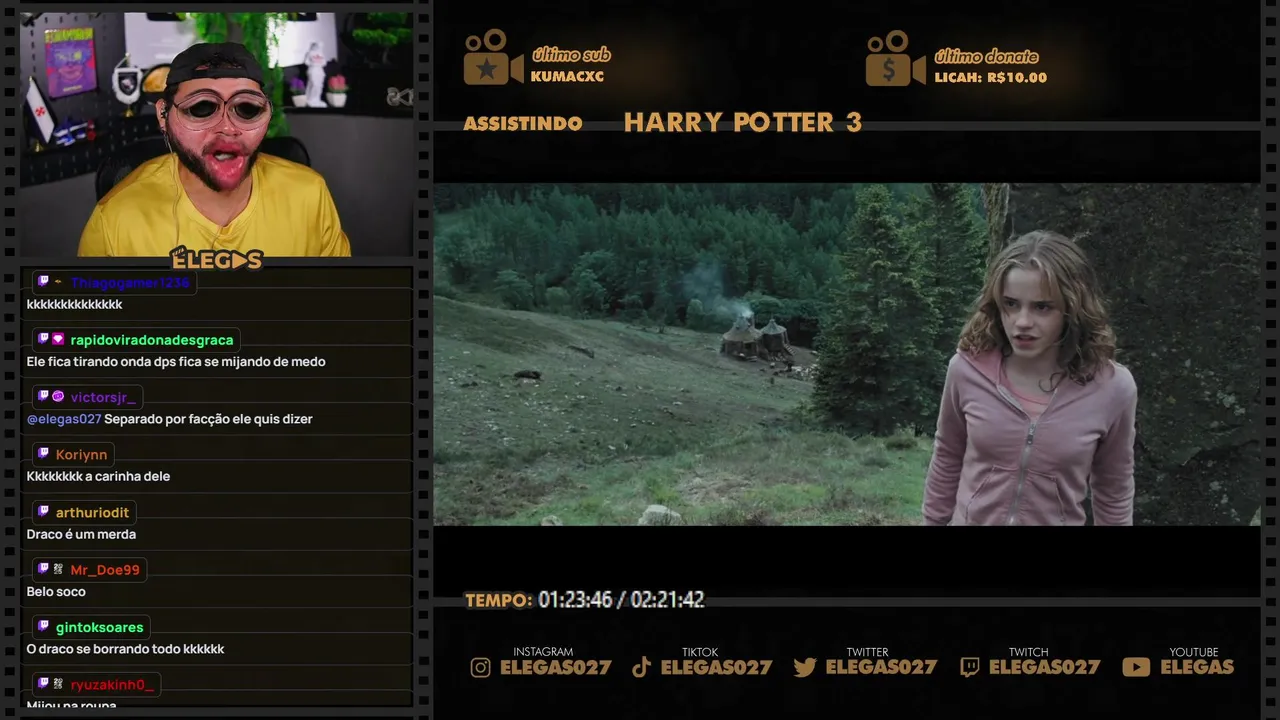Open rapidoviradonadesgraca chat username
This screenshot has height=720, width=1280.
(x=152, y=340)
